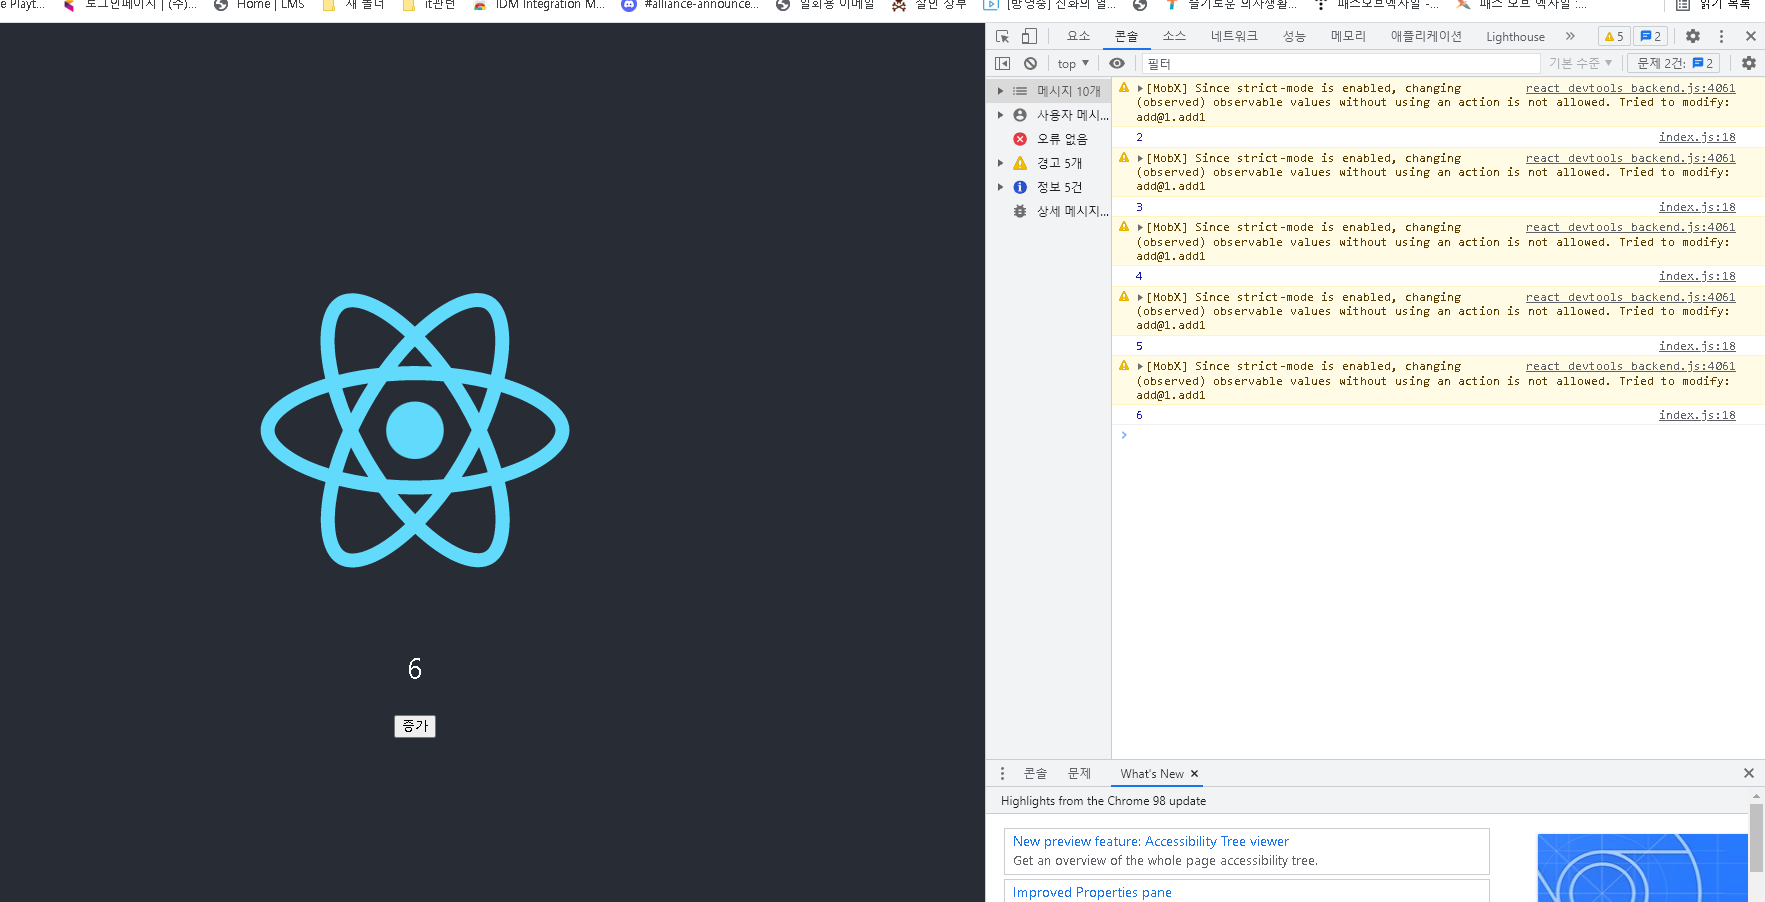Screen dimensions: 1765x902
Task: Open the Home | LMS bookmark
Action: (259, 5)
